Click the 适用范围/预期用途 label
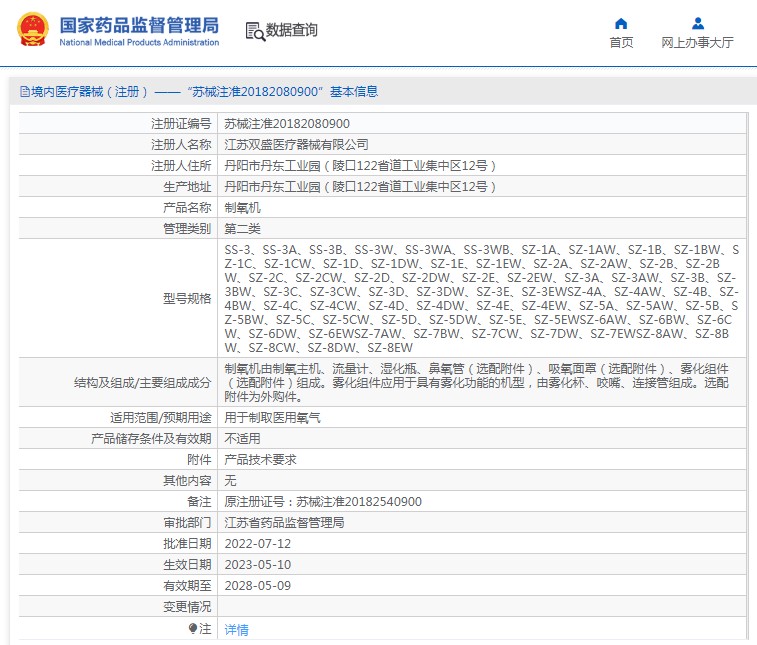The height and width of the screenshot is (645, 757). pos(161,418)
